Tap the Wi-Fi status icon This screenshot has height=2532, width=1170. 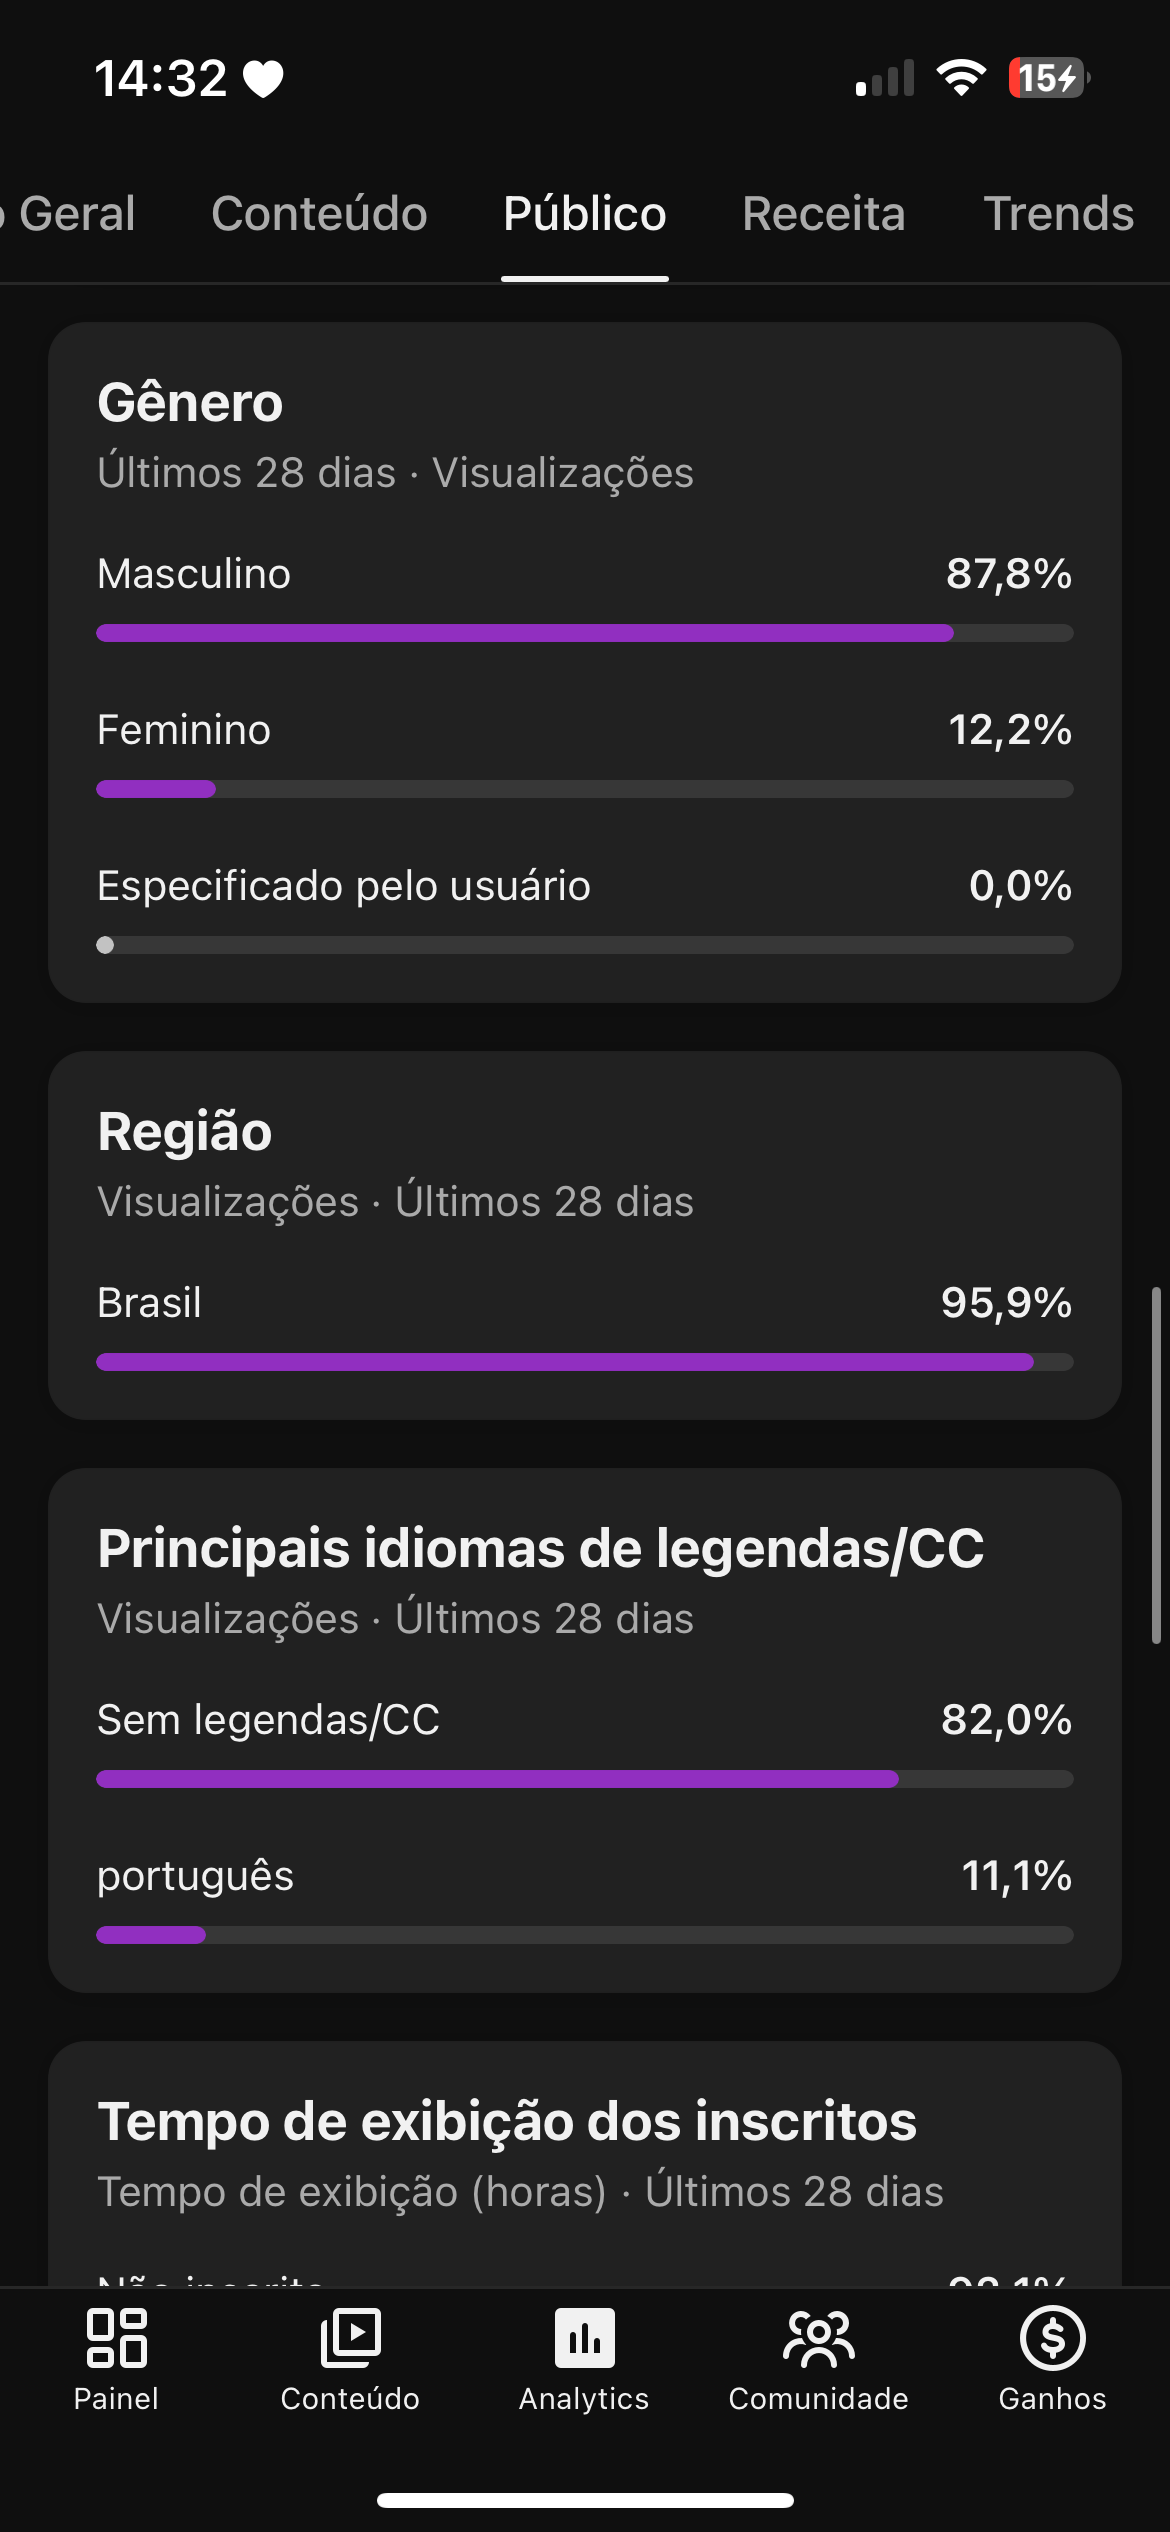(961, 78)
